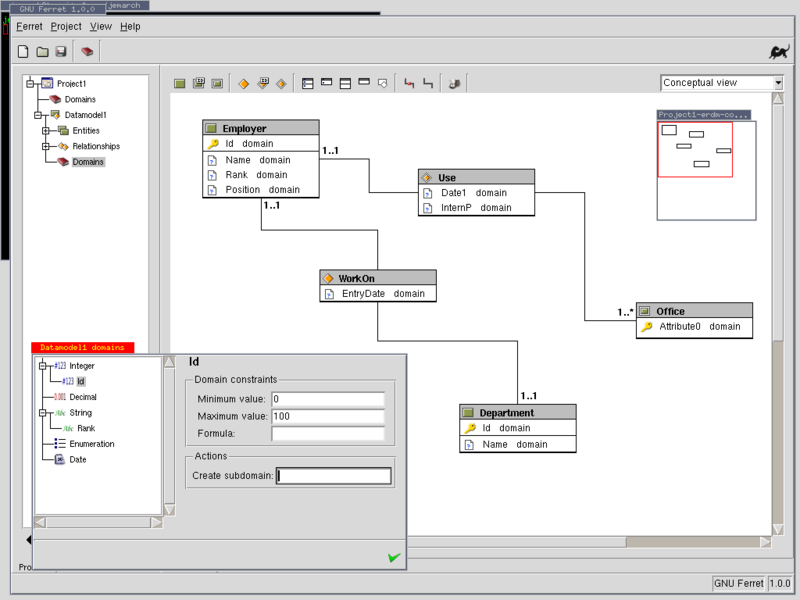Select the plain orange diamond relationship tool

point(244,84)
